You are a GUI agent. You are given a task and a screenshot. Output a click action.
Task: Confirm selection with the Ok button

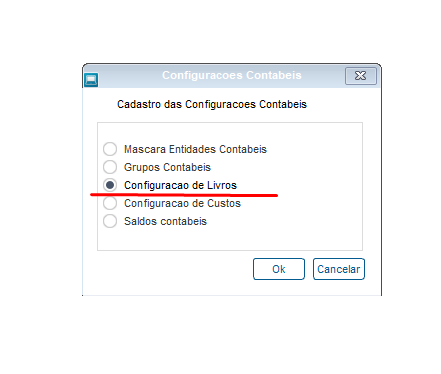tap(279, 269)
